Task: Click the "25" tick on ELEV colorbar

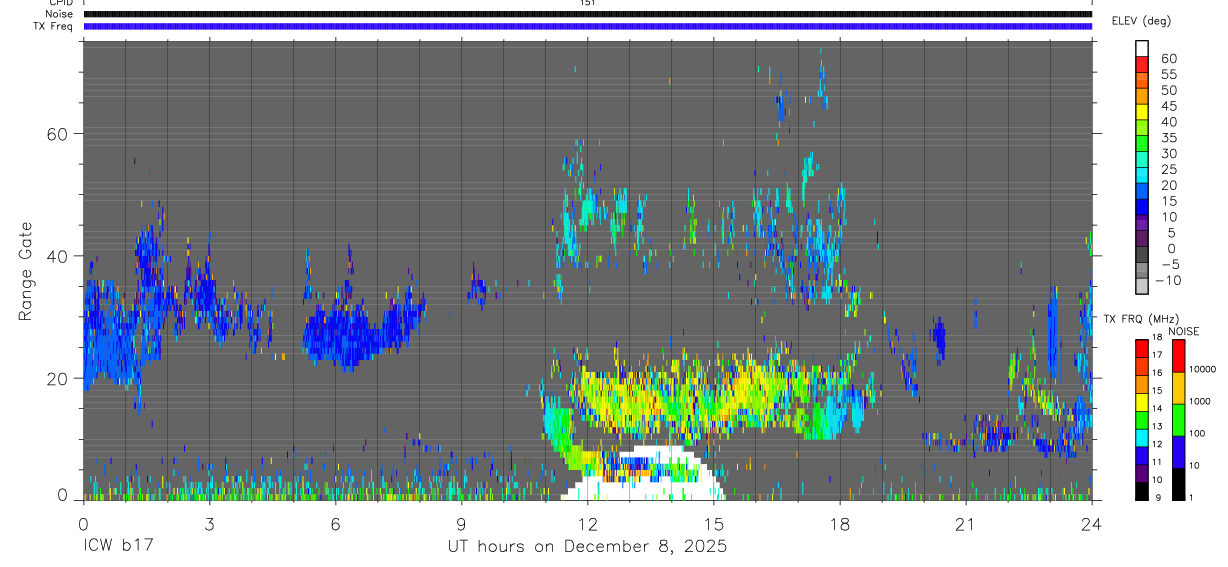Action: 1168,170
